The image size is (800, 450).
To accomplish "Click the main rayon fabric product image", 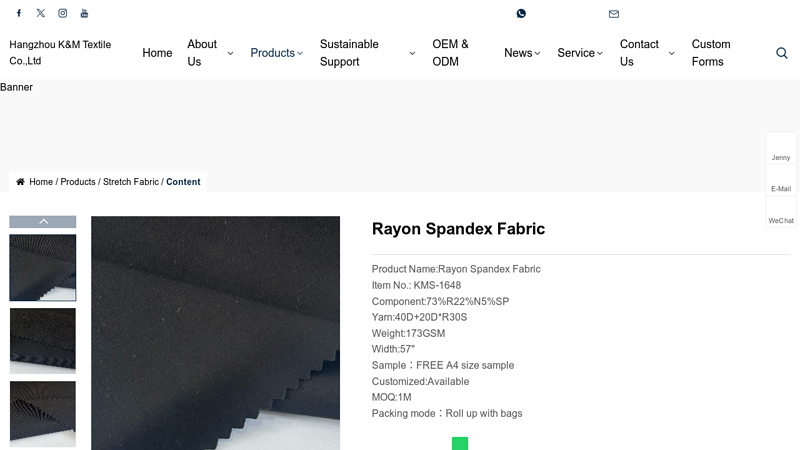I will [x=215, y=333].
